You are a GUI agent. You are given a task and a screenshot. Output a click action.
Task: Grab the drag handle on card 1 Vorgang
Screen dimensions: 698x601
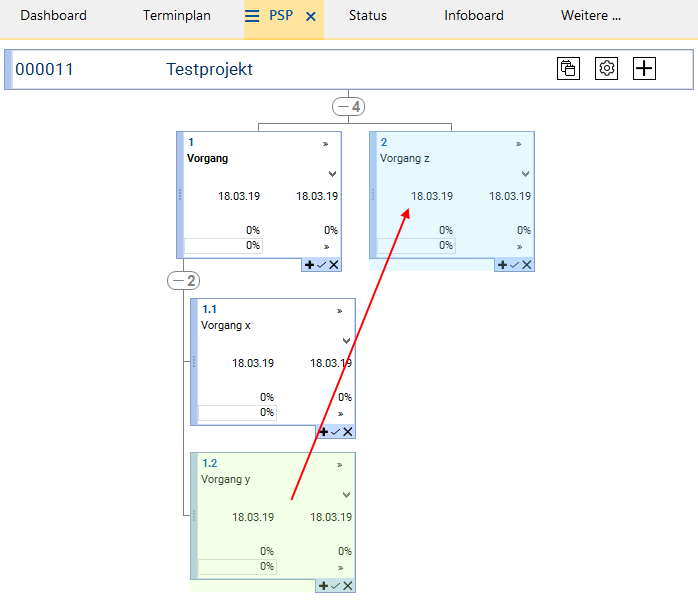(x=180, y=195)
